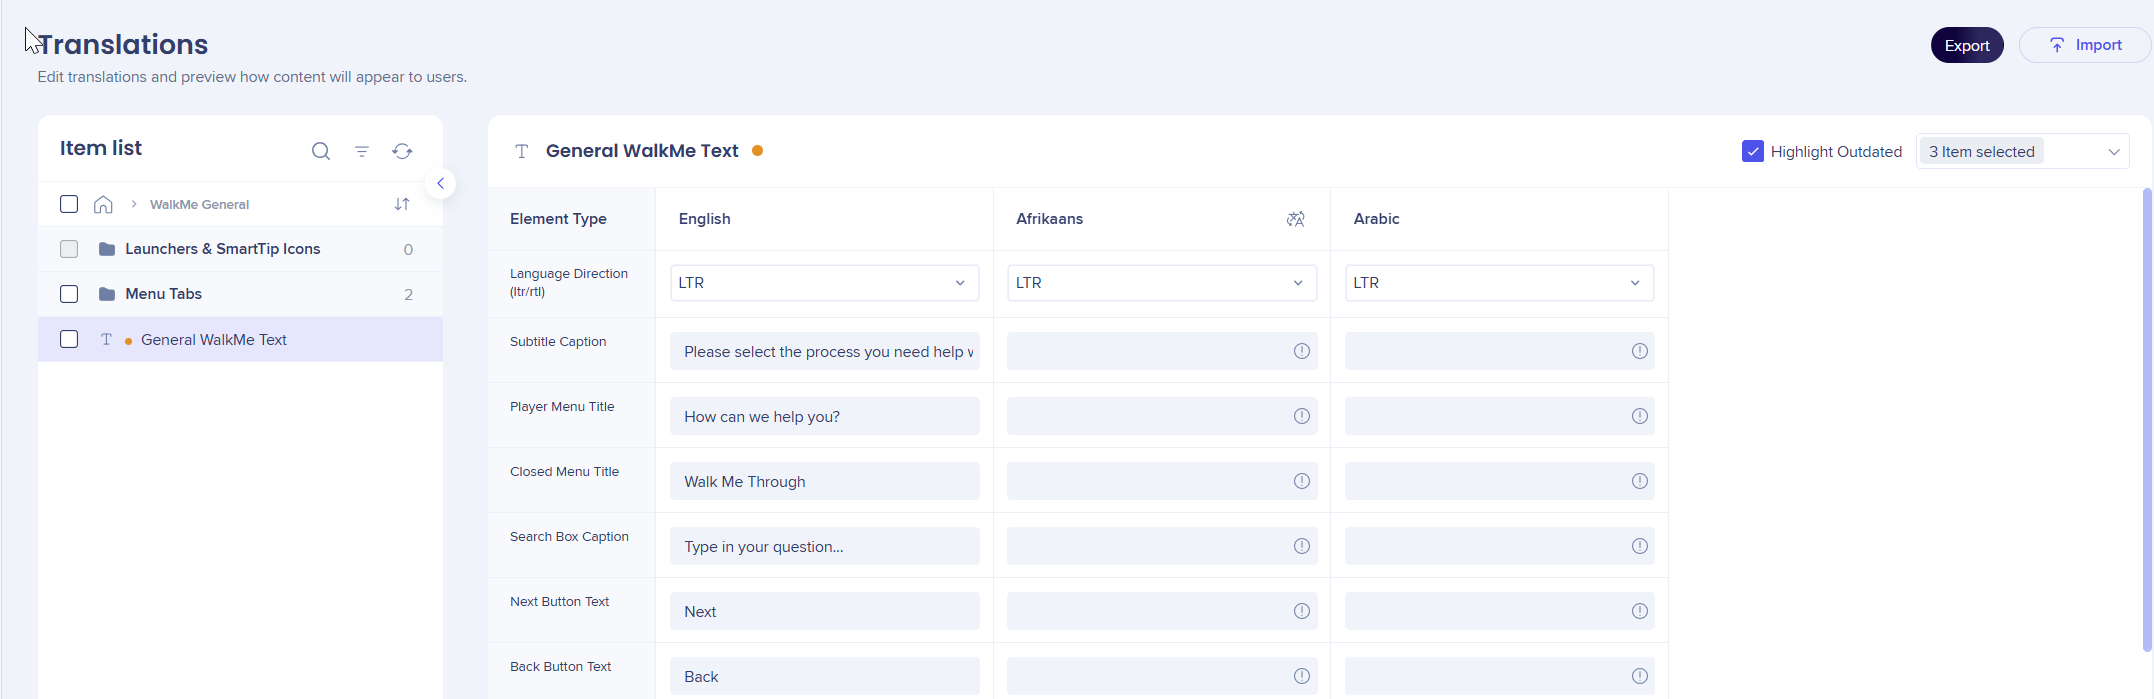Screen dimensions: 2154x699
Task: Toggle the Highlight Outdated checkbox
Action: point(1752,151)
